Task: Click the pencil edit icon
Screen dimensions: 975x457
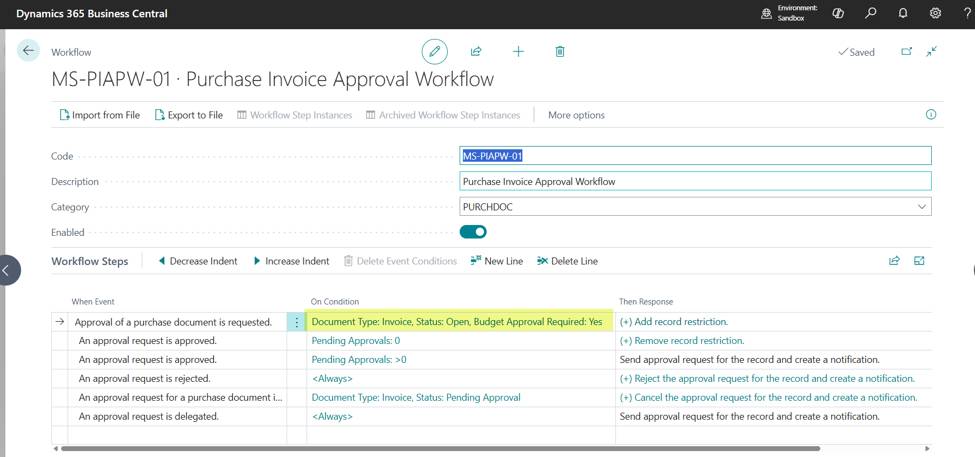Action: 435,52
